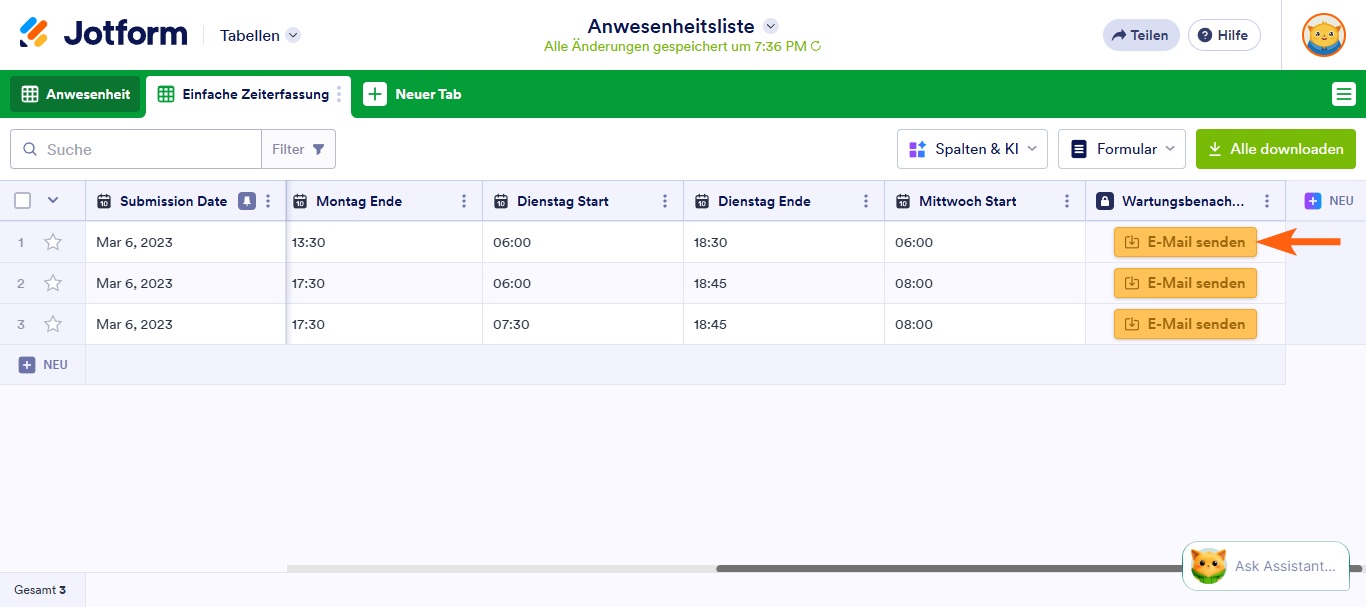Screen dimensions: 1366x607
Task: Open the Filter button
Action: 298,149
